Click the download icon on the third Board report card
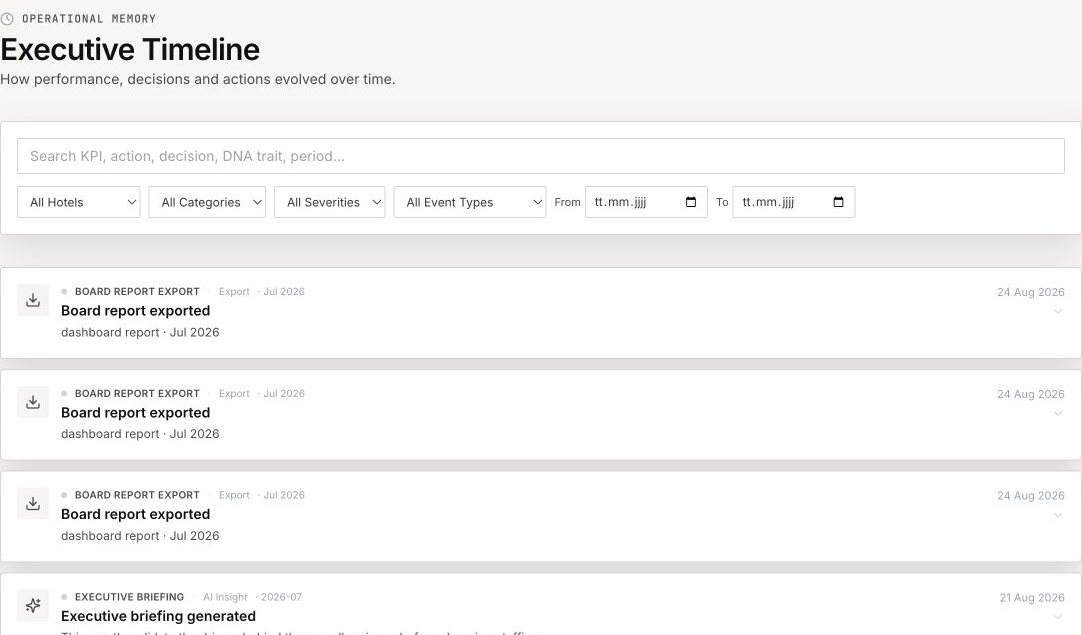 pyautogui.click(x=32, y=504)
